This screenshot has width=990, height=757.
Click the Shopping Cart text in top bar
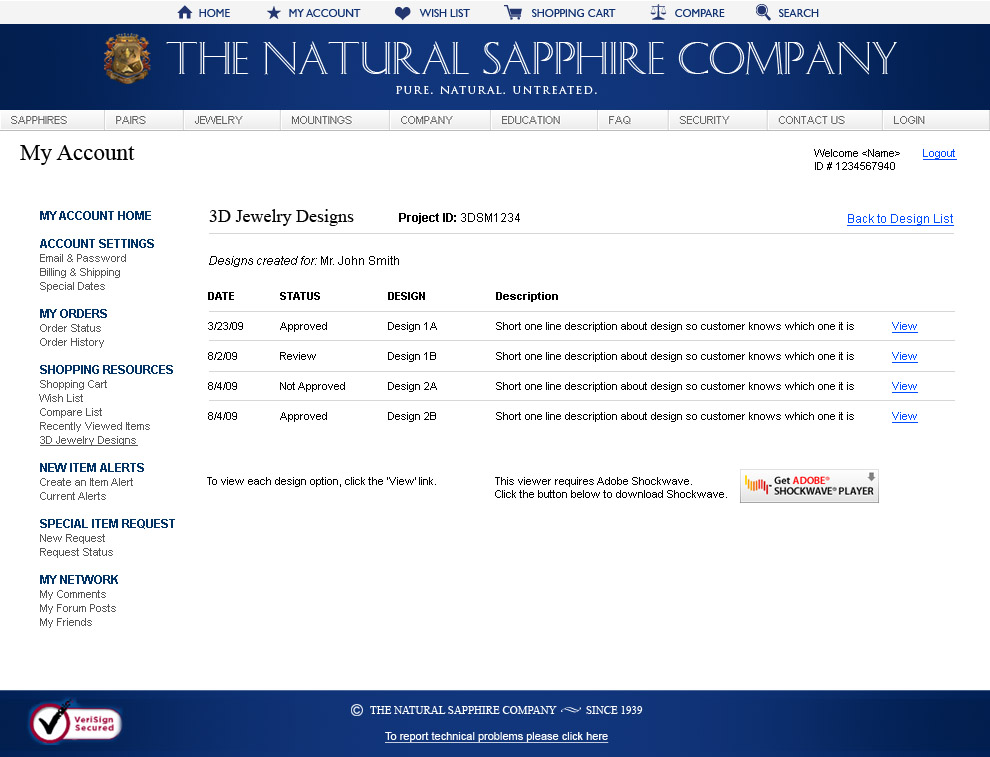pyautogui.click(x=573, y=13)
